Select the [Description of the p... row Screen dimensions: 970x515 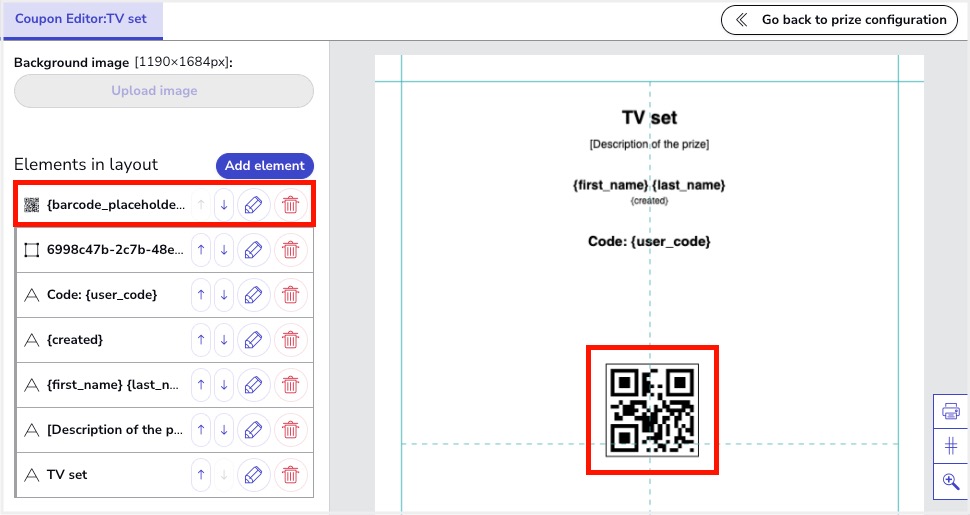165,430
